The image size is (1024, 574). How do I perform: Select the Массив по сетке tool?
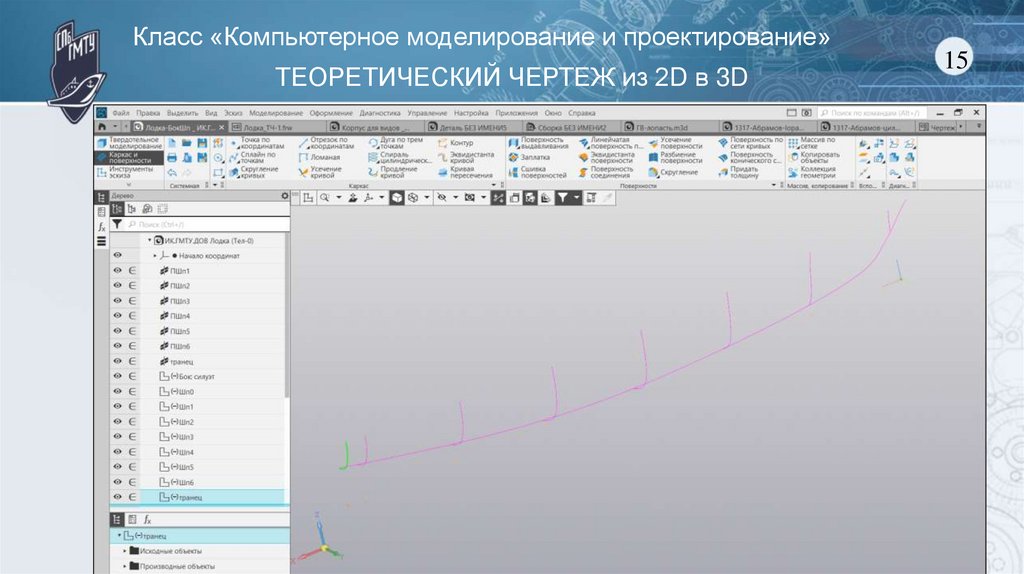pos(812,142)
